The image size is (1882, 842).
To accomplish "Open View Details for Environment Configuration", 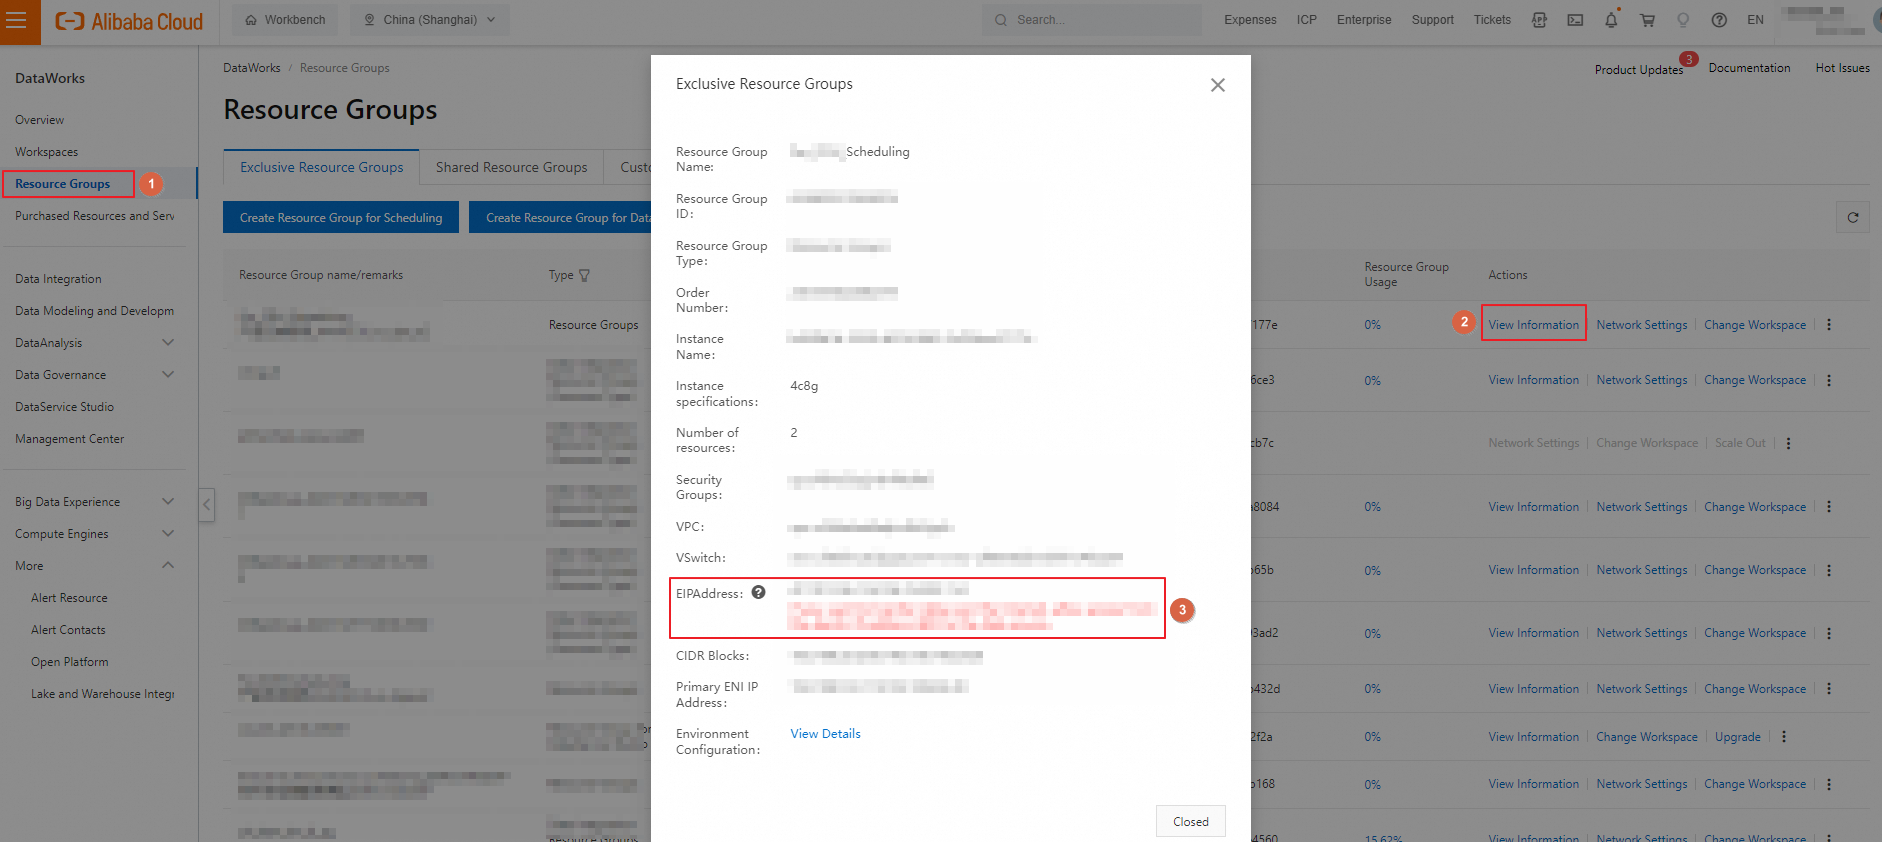I will (x=825, y=734).
